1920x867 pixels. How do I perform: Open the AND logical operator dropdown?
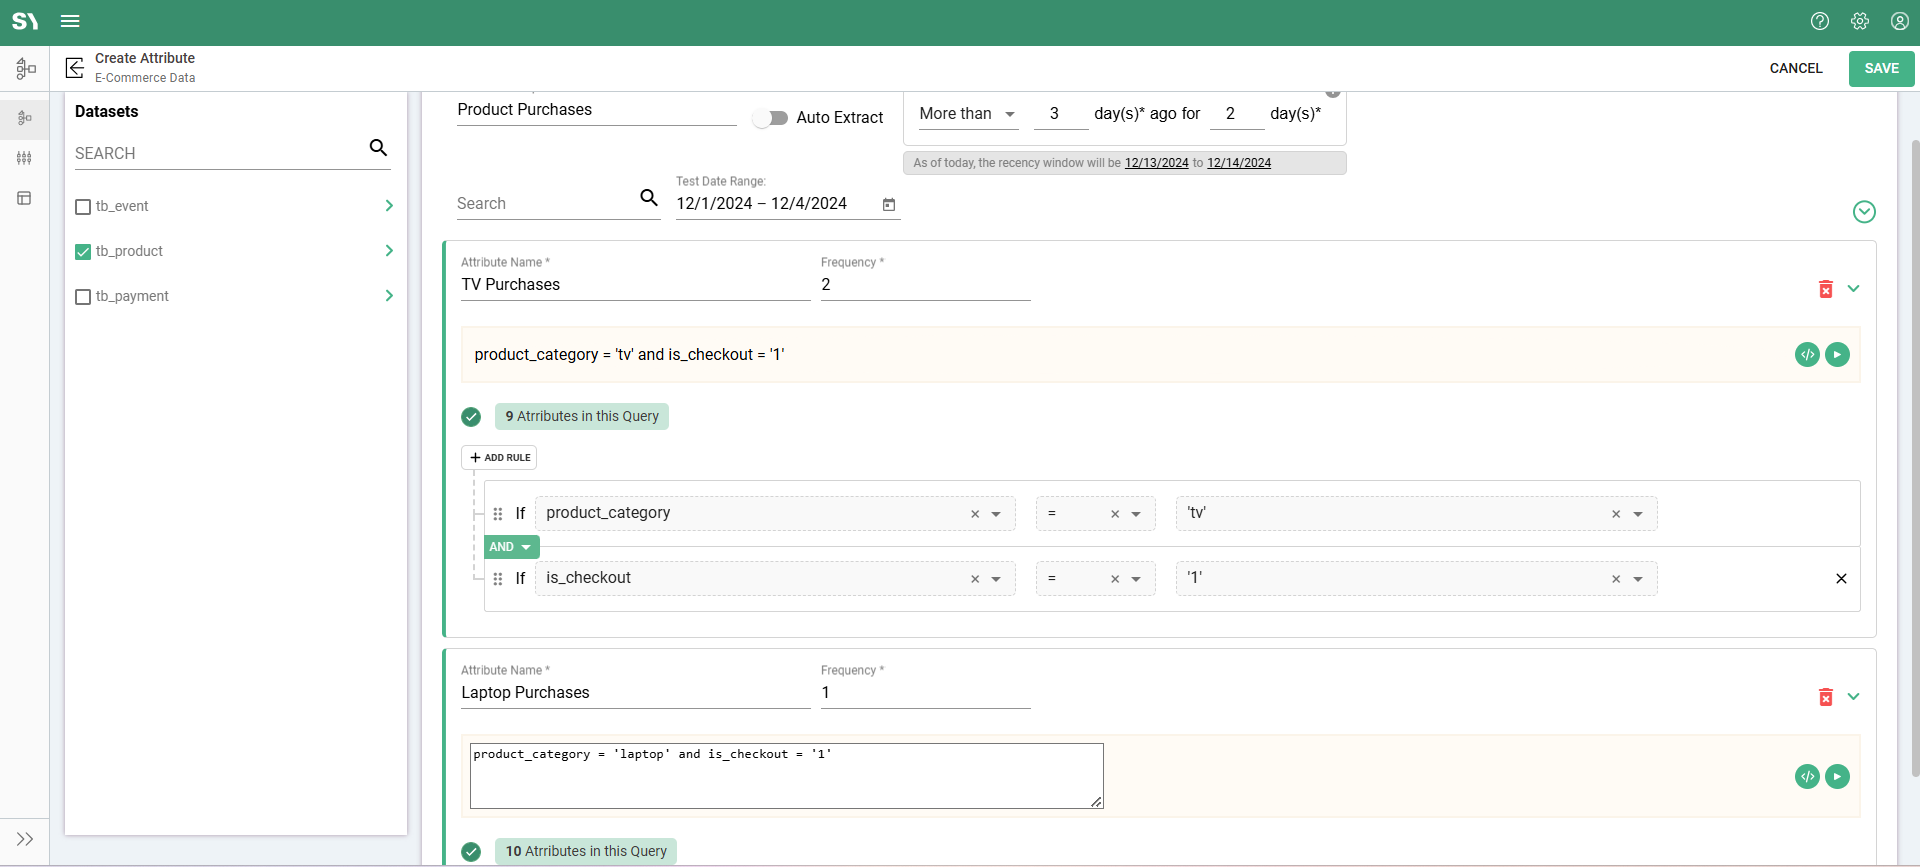tap(511, 547)
